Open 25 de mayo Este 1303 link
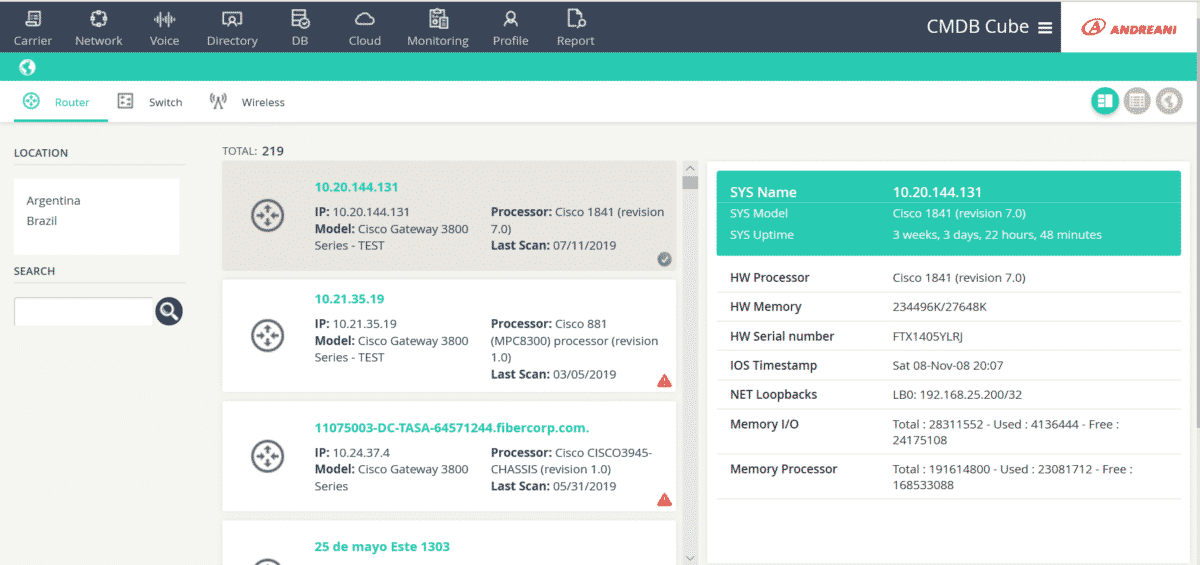Viewport: 1200px width, 565px height. (x=382, y=547)
